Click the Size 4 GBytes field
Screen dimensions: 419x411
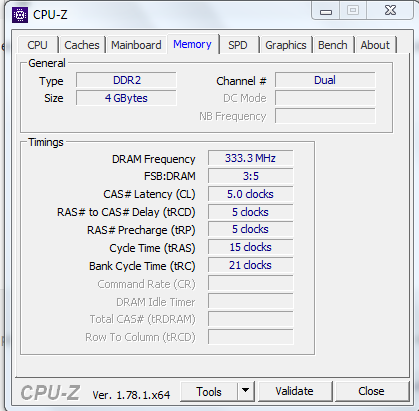click(126, 98)
